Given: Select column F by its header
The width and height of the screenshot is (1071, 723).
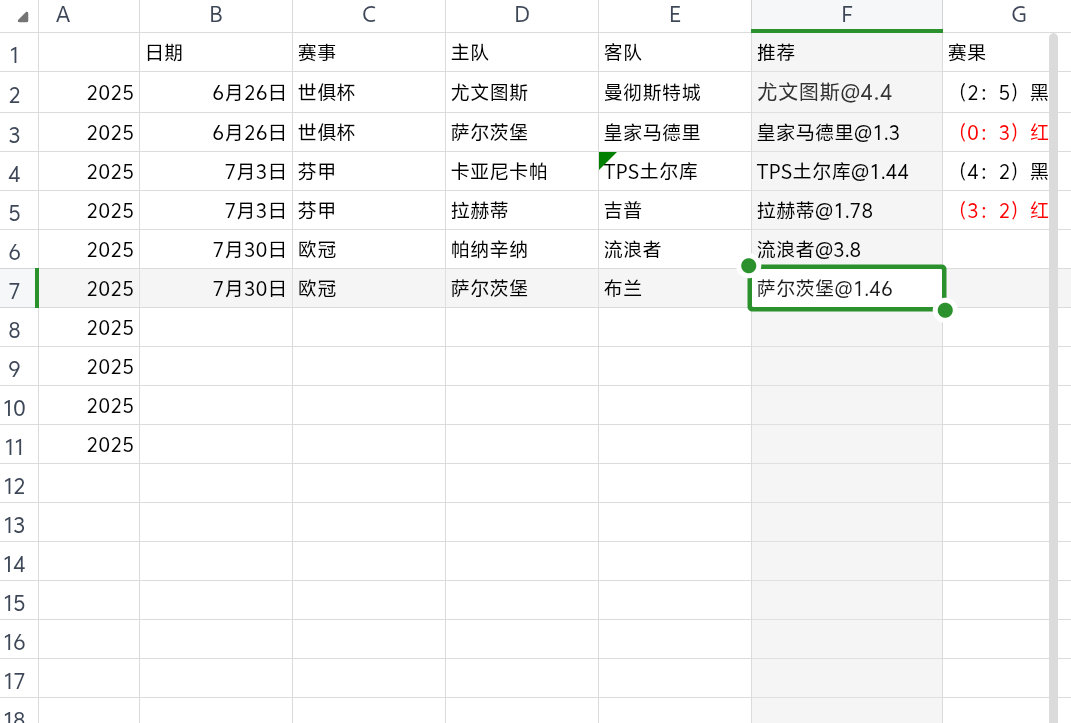Looking at the screenshot, I should pyautogui.click(x=847, y=15).
